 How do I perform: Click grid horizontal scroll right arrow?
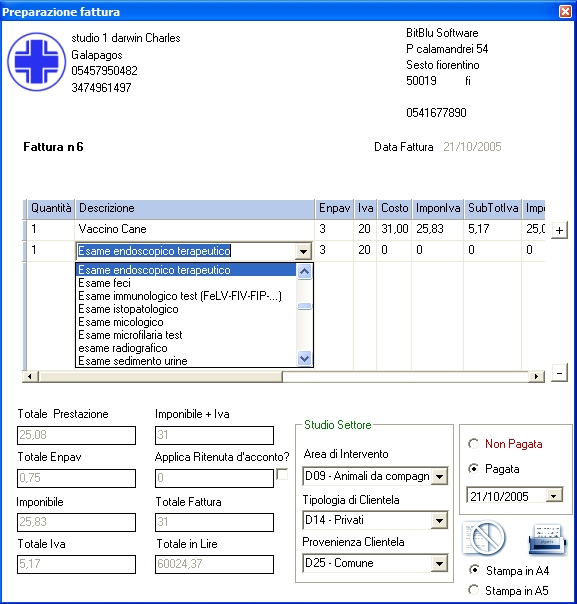point(537,376)
